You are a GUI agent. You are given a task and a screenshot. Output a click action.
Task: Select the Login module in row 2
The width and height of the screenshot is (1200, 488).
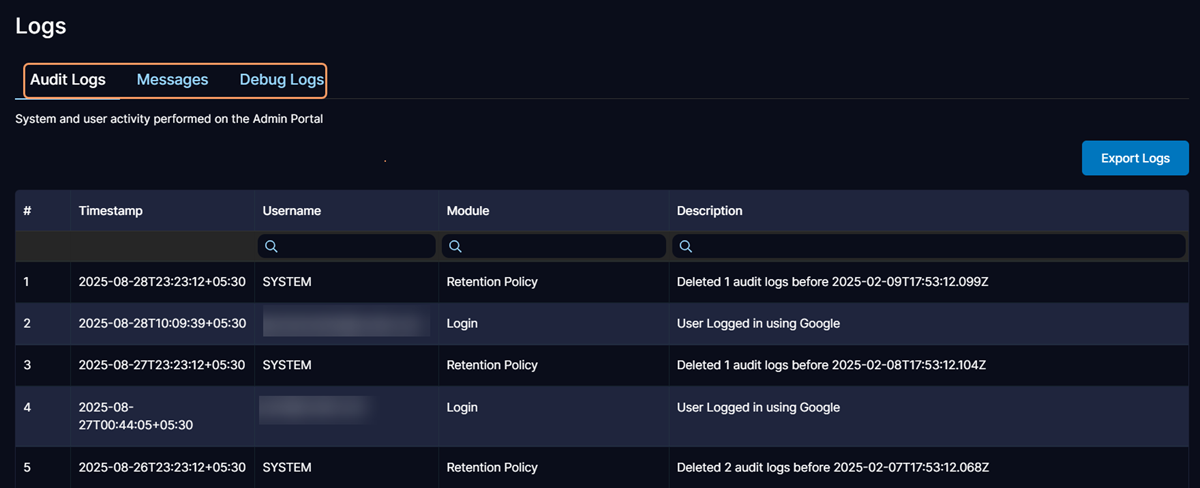tap(462, 324)
